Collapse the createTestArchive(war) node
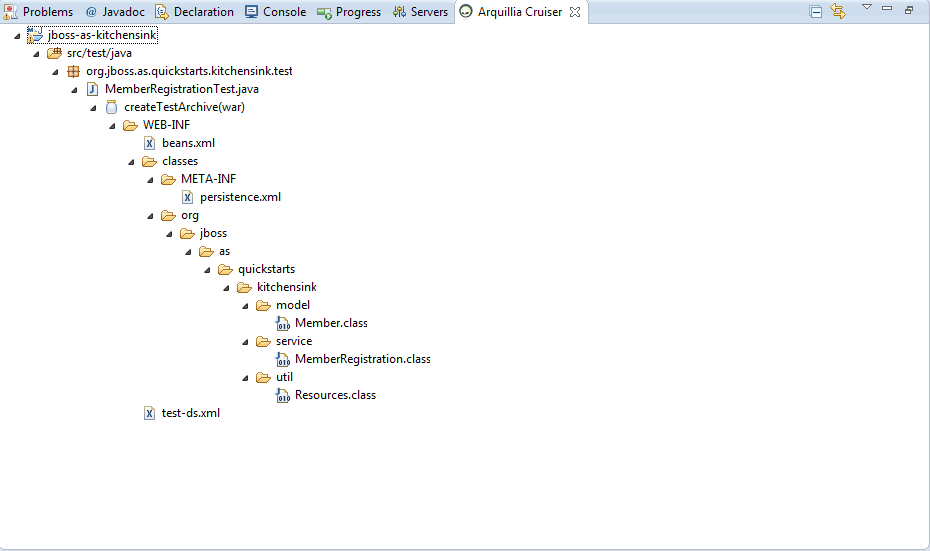The height and width of the screenshot is (551, 930). 93,108
